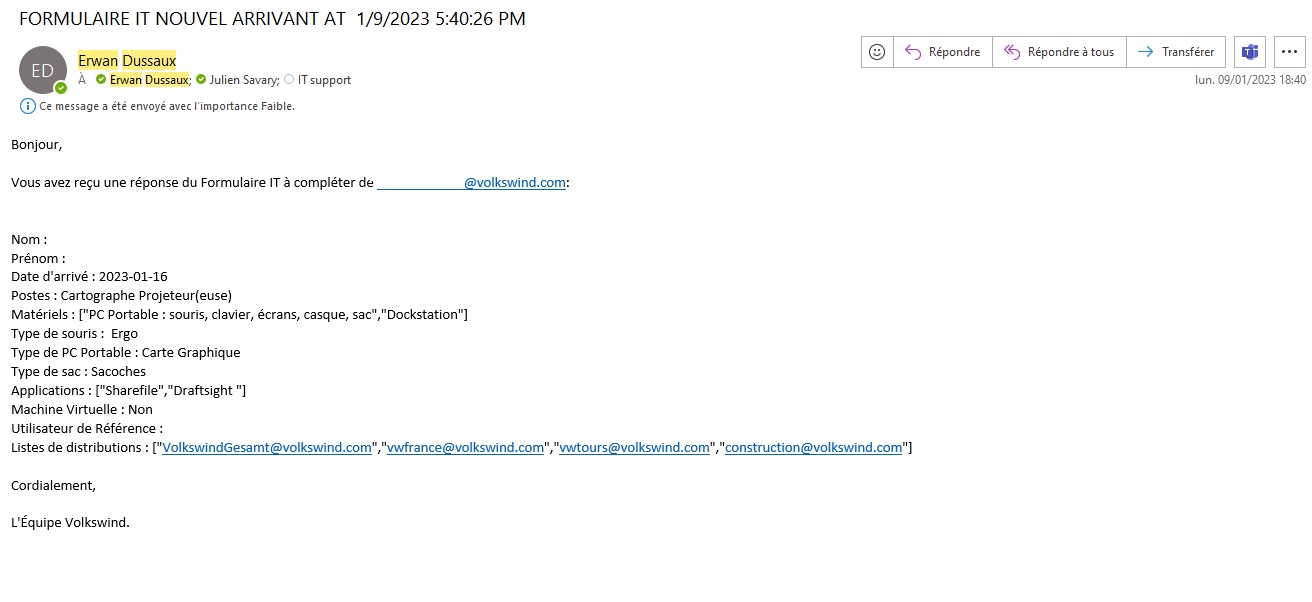
Task: Click presence circle beside IT support
Action: tap(289, 80)
